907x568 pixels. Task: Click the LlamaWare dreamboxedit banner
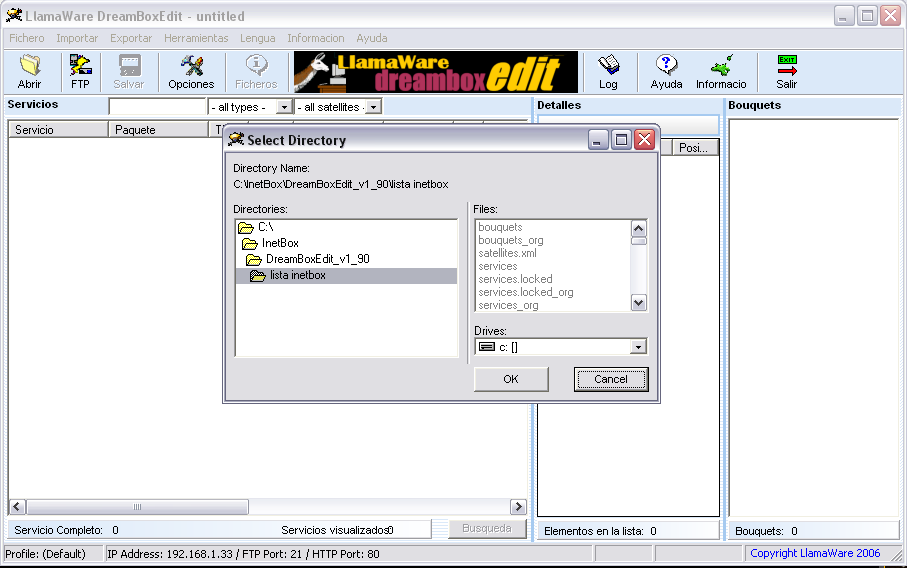pyautogui.click(x=436, y=72)
